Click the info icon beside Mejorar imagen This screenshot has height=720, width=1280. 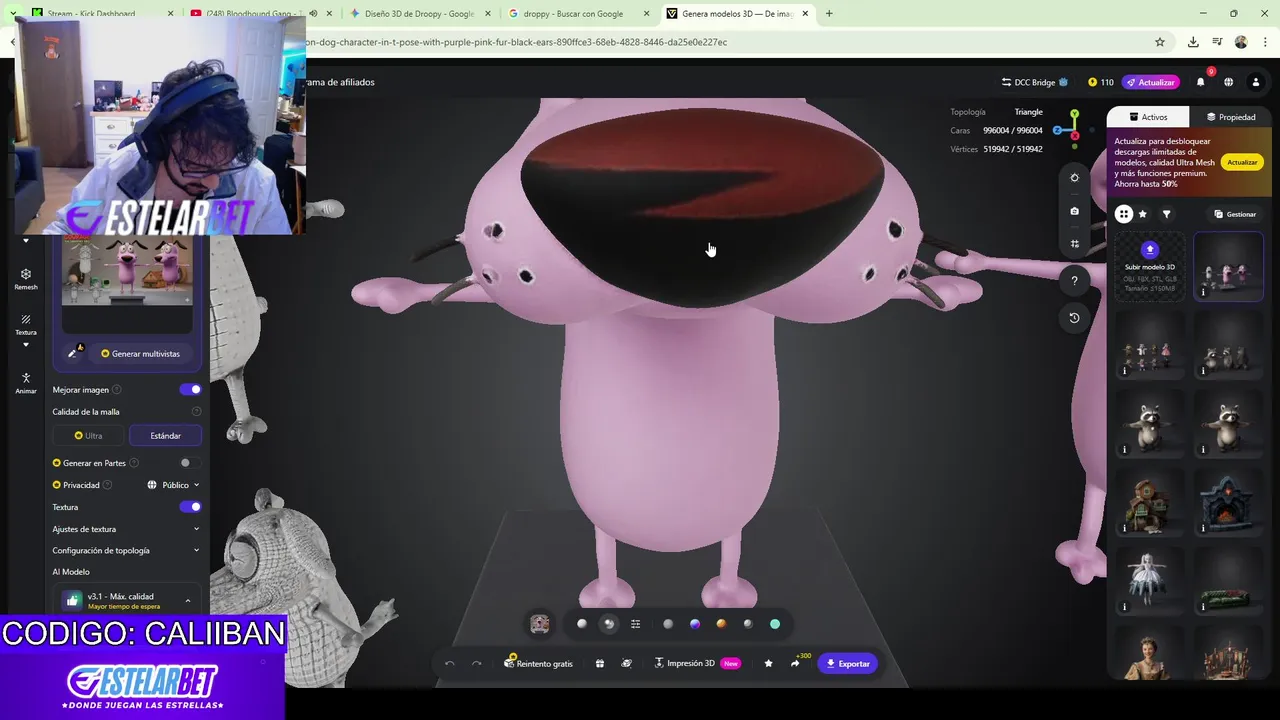117,390
